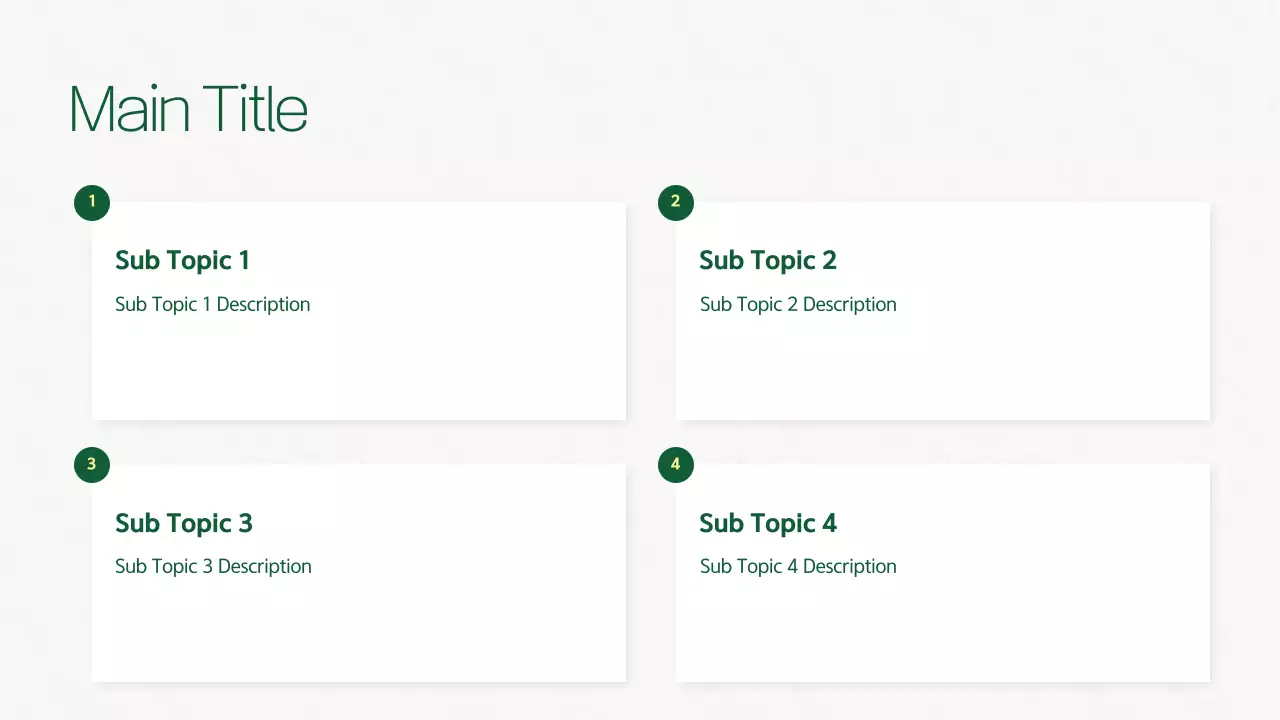Select the Main Title text
The height and width of the screenshot is (720, 1280).
189,109
